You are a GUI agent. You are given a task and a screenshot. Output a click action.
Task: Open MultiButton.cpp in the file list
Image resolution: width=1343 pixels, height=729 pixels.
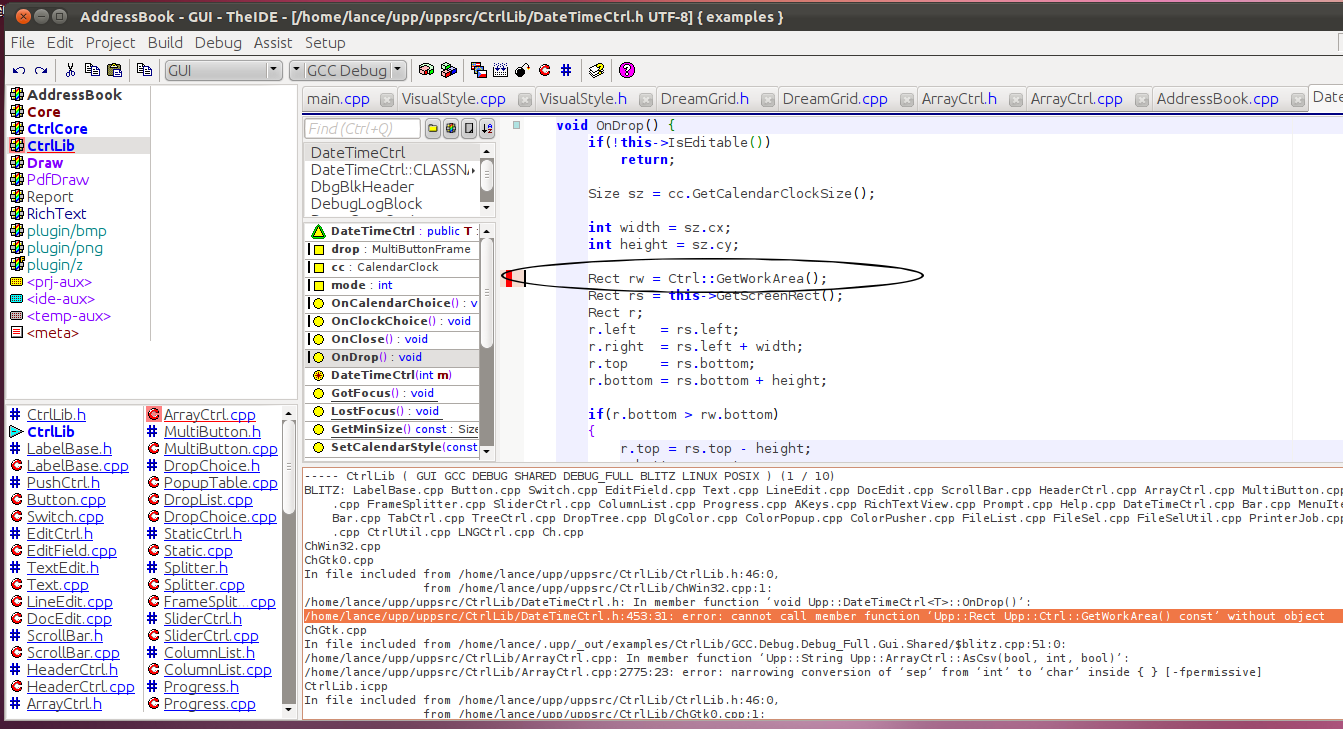tap(220, 449)
